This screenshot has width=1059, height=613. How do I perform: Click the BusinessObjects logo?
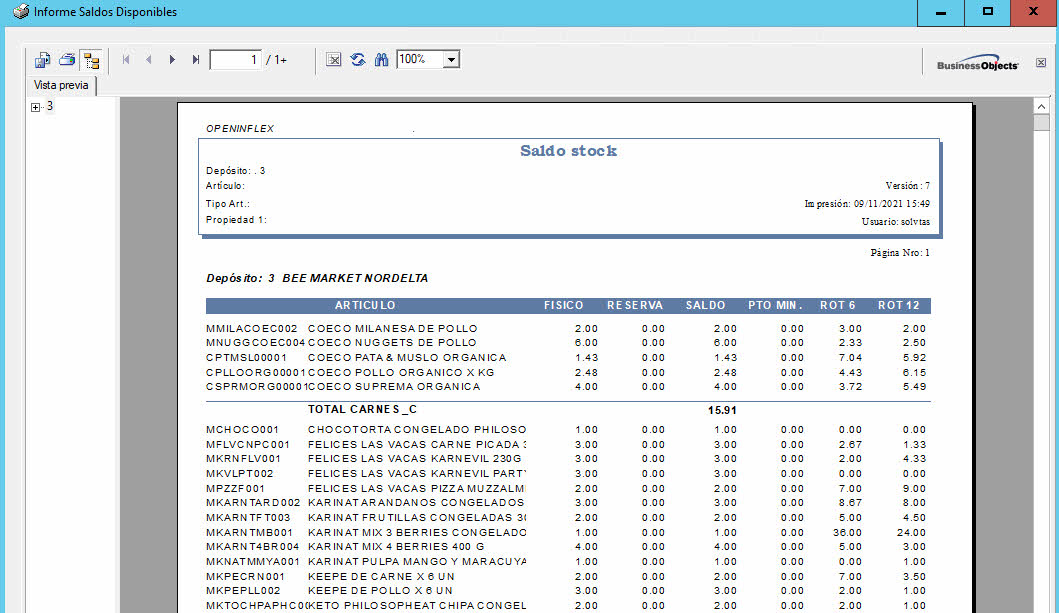977,63
